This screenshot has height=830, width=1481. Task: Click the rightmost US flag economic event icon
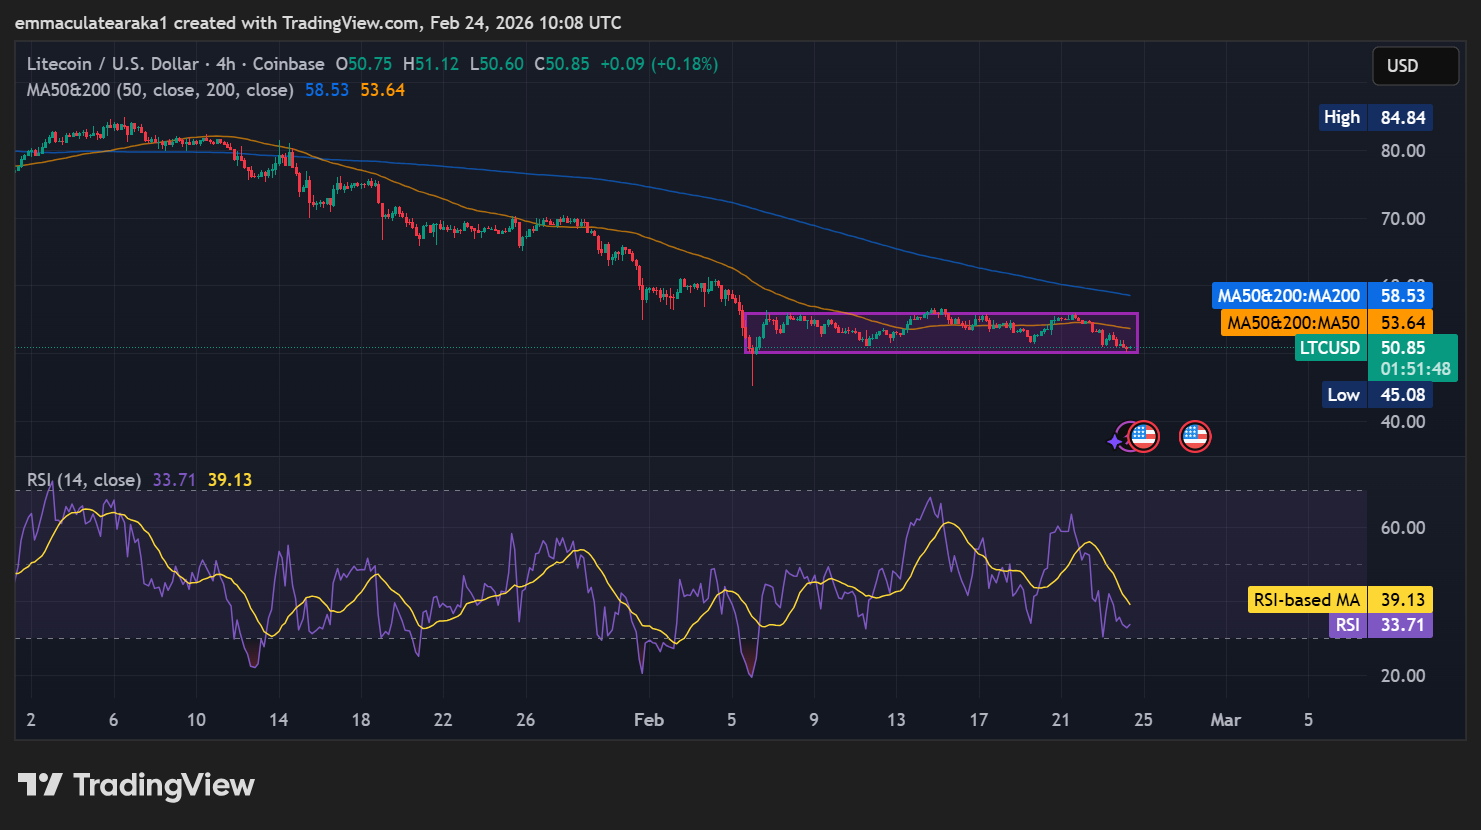click(x=1195, y=437)
